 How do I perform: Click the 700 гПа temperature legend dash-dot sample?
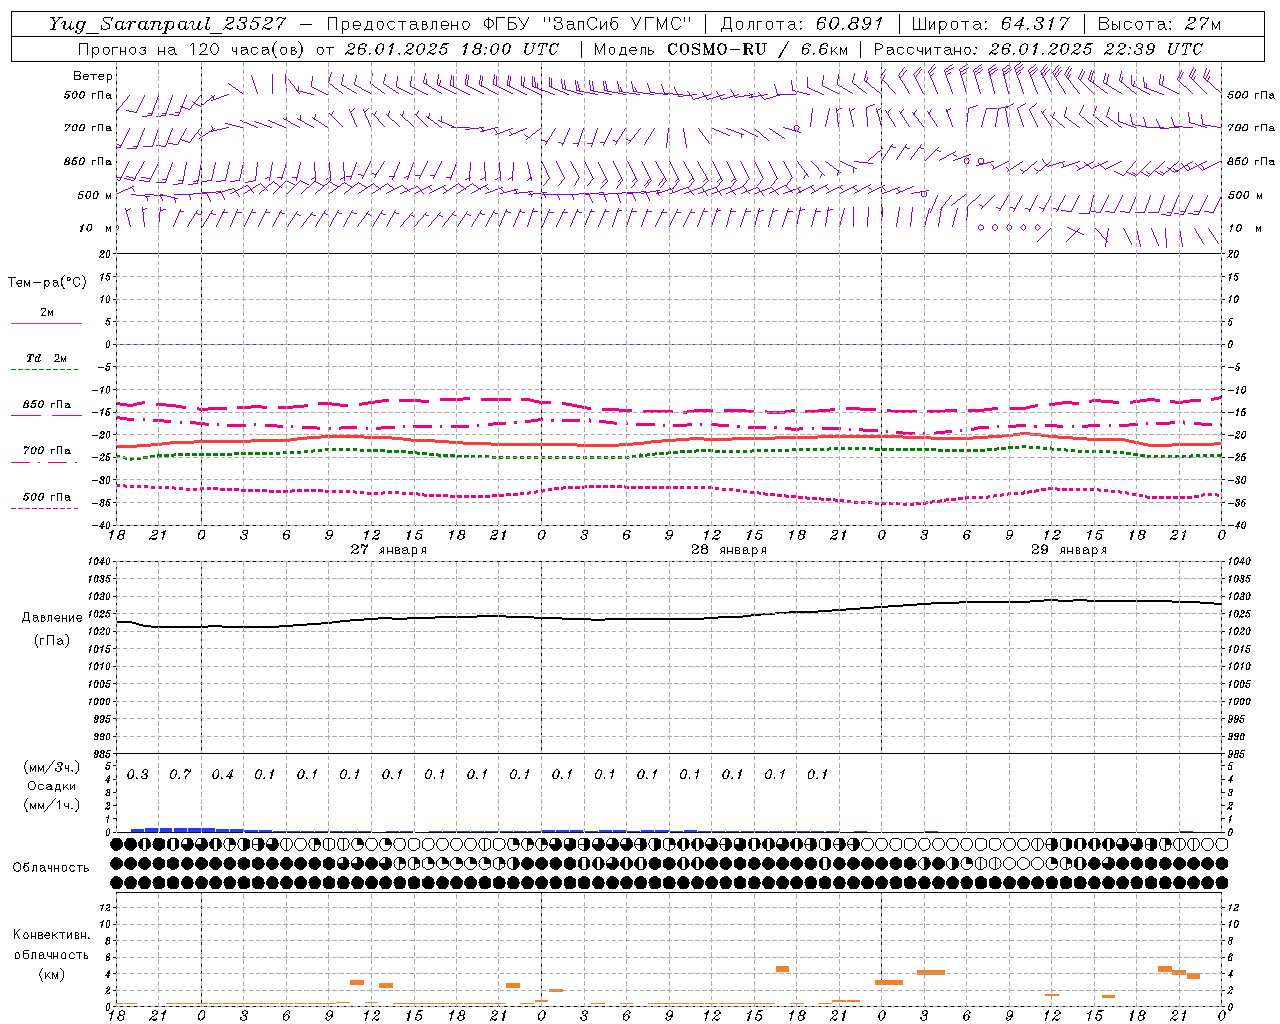[46, 462]
